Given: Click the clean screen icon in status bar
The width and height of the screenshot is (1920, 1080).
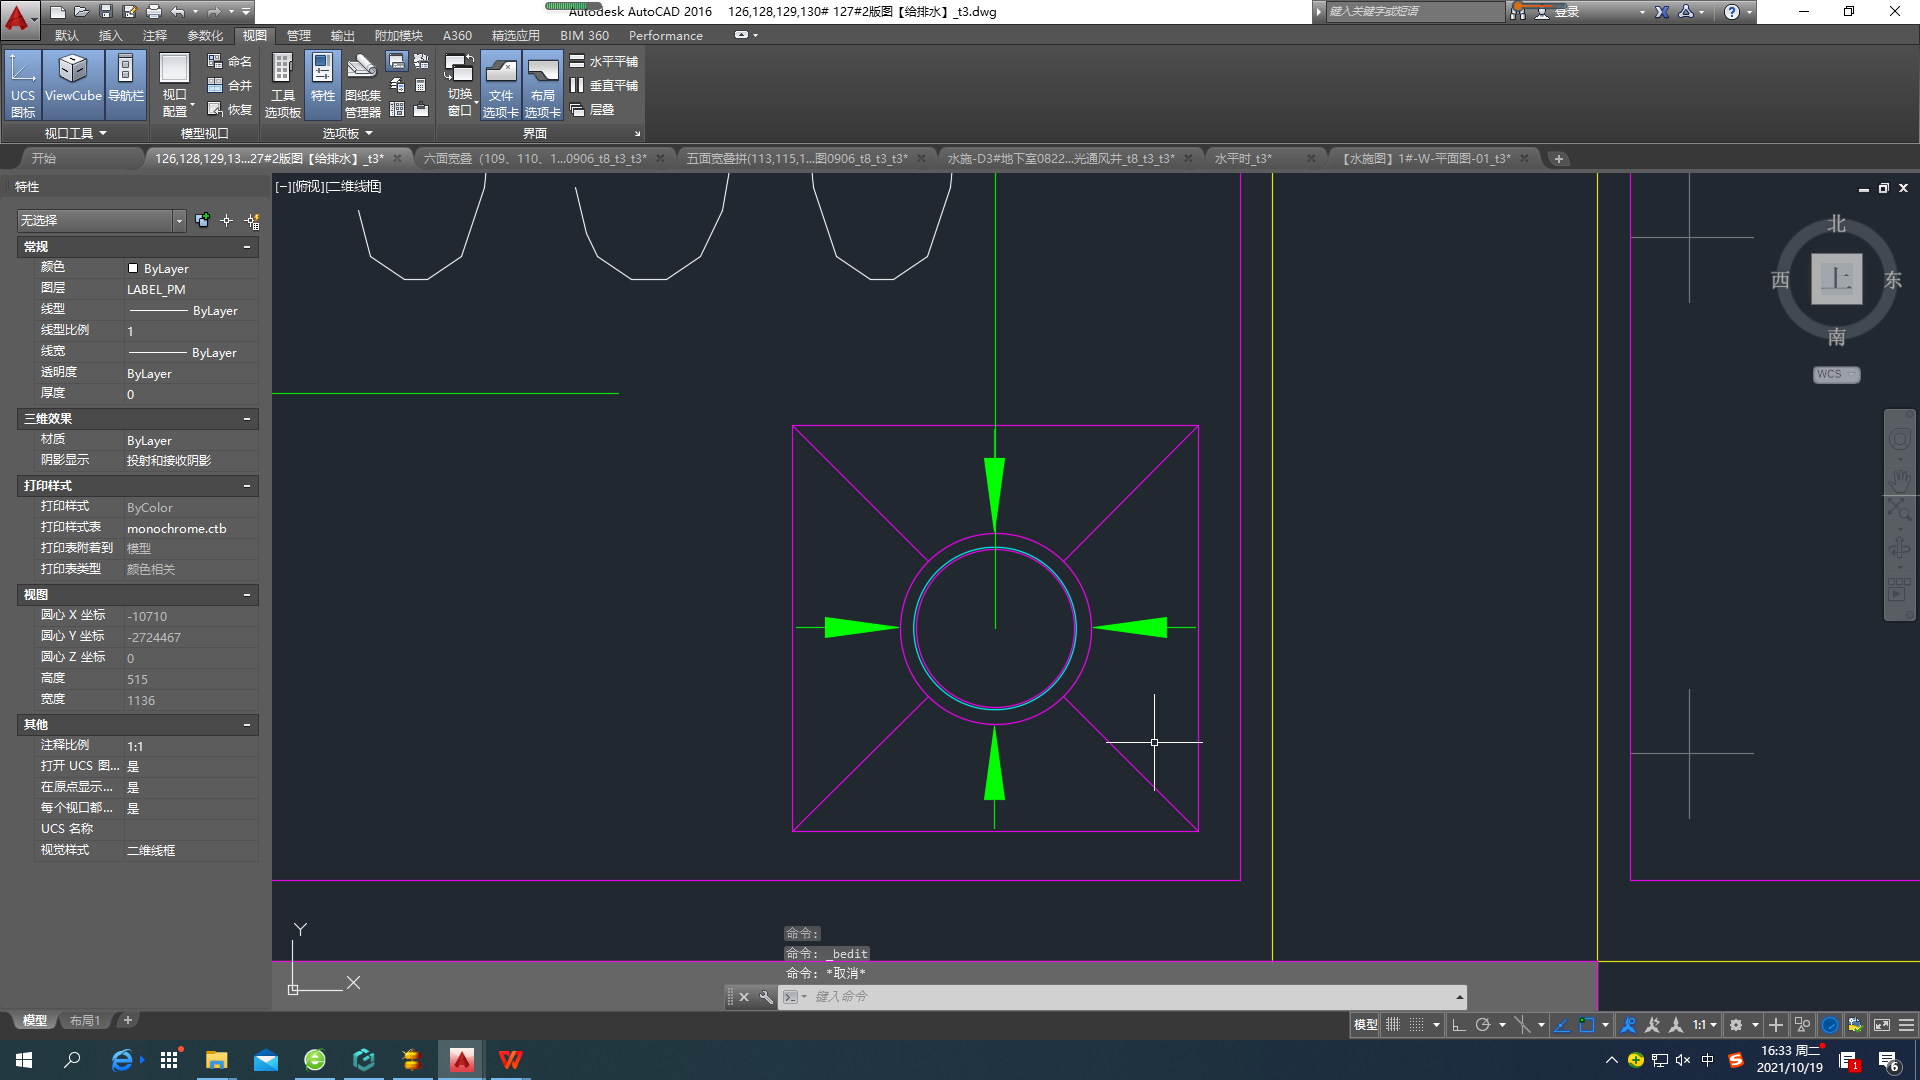Looking at the screenshot, I should click(1882, 1025).
